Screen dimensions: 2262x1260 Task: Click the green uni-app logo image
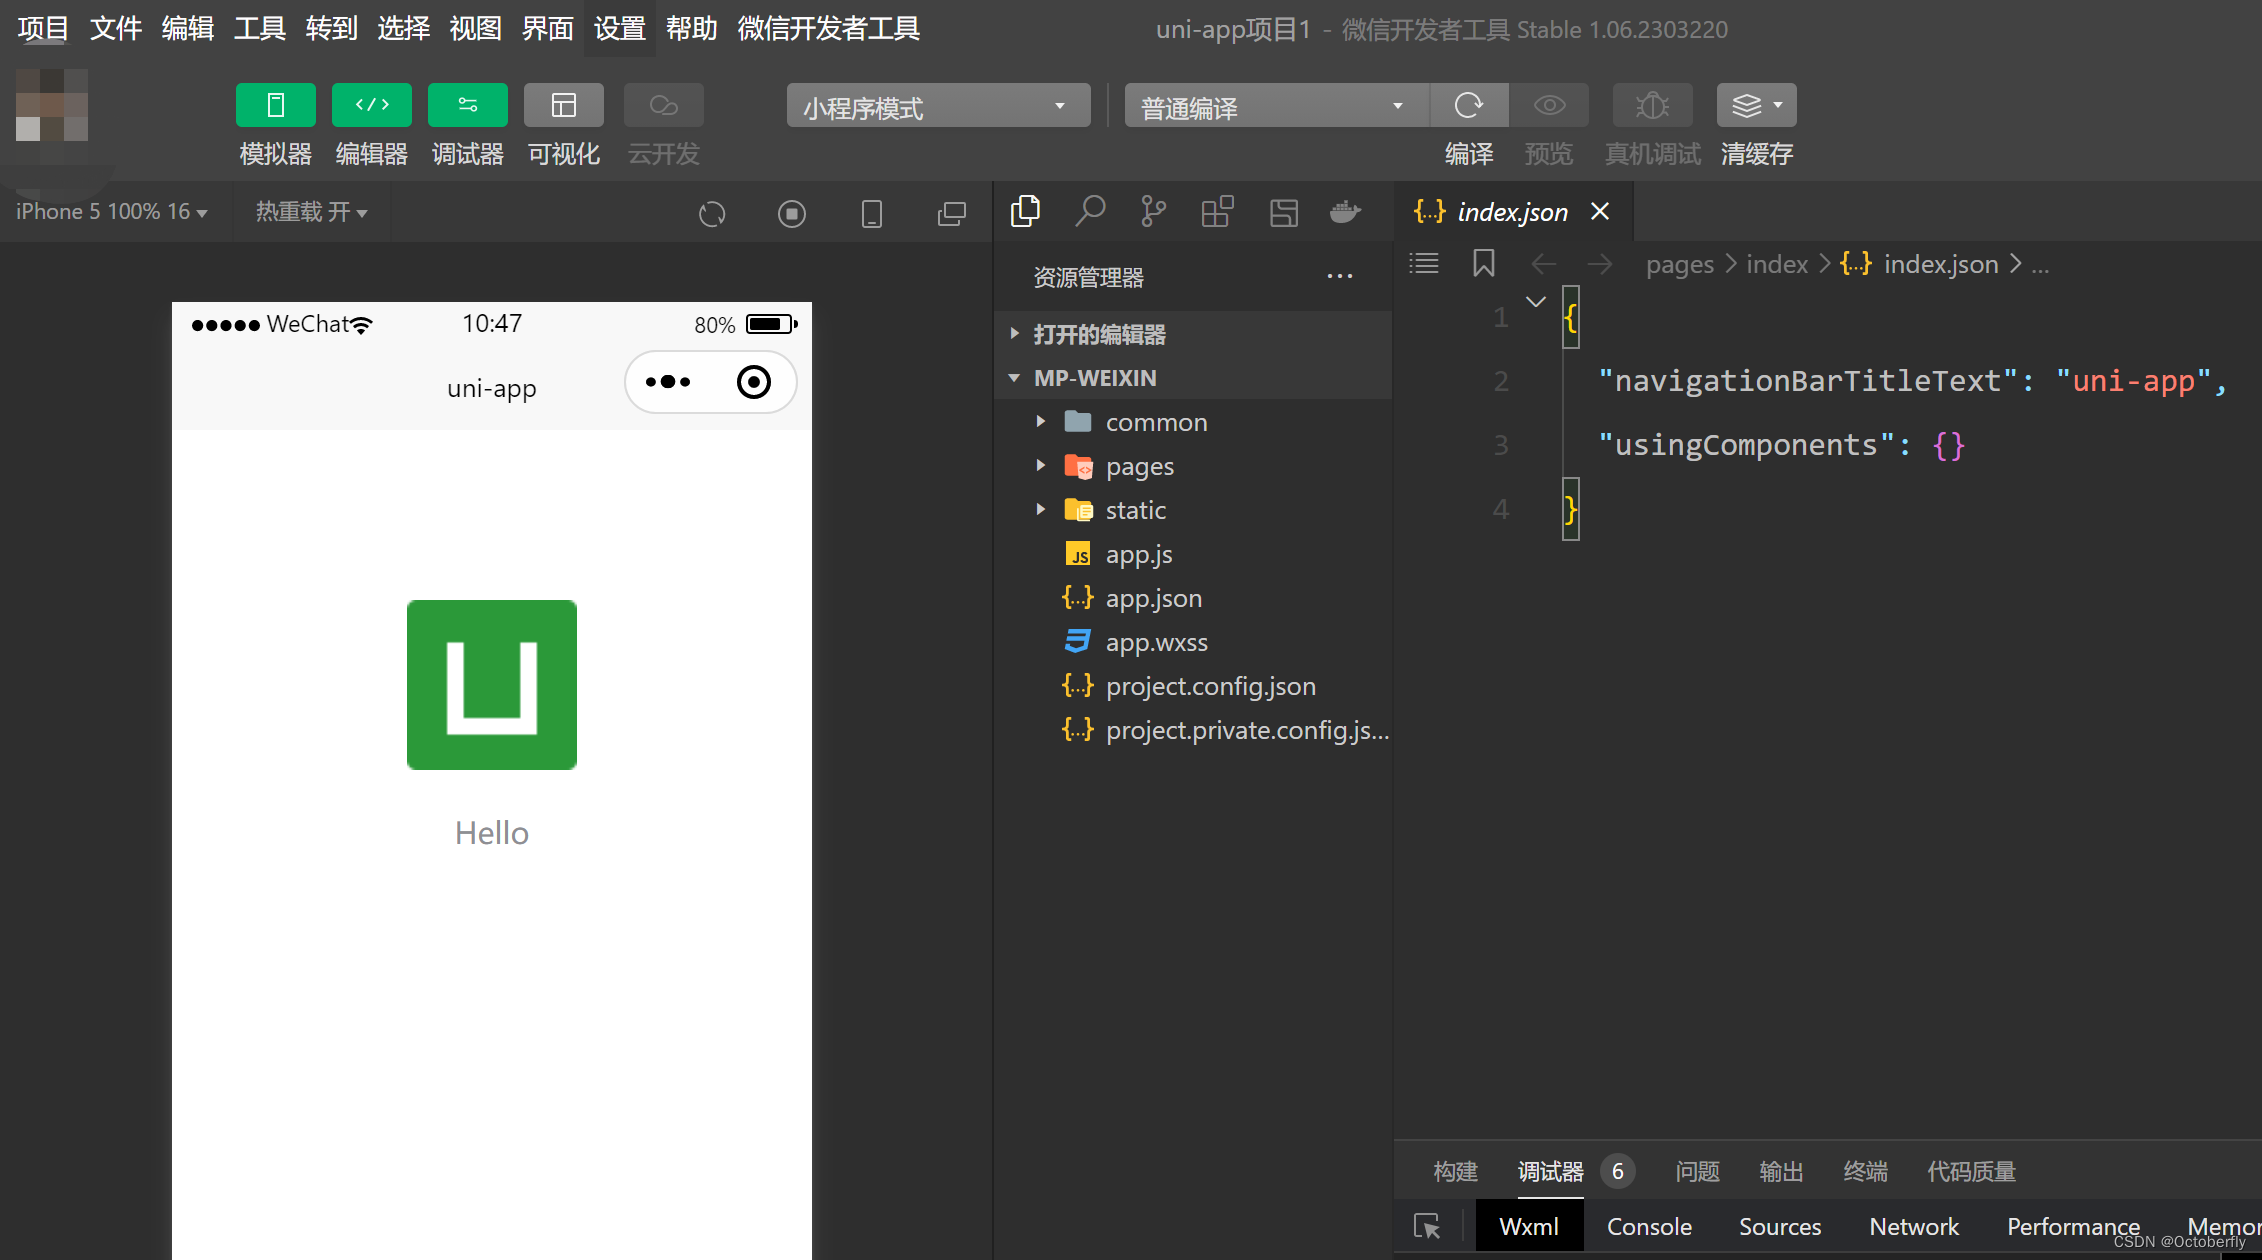492,685
